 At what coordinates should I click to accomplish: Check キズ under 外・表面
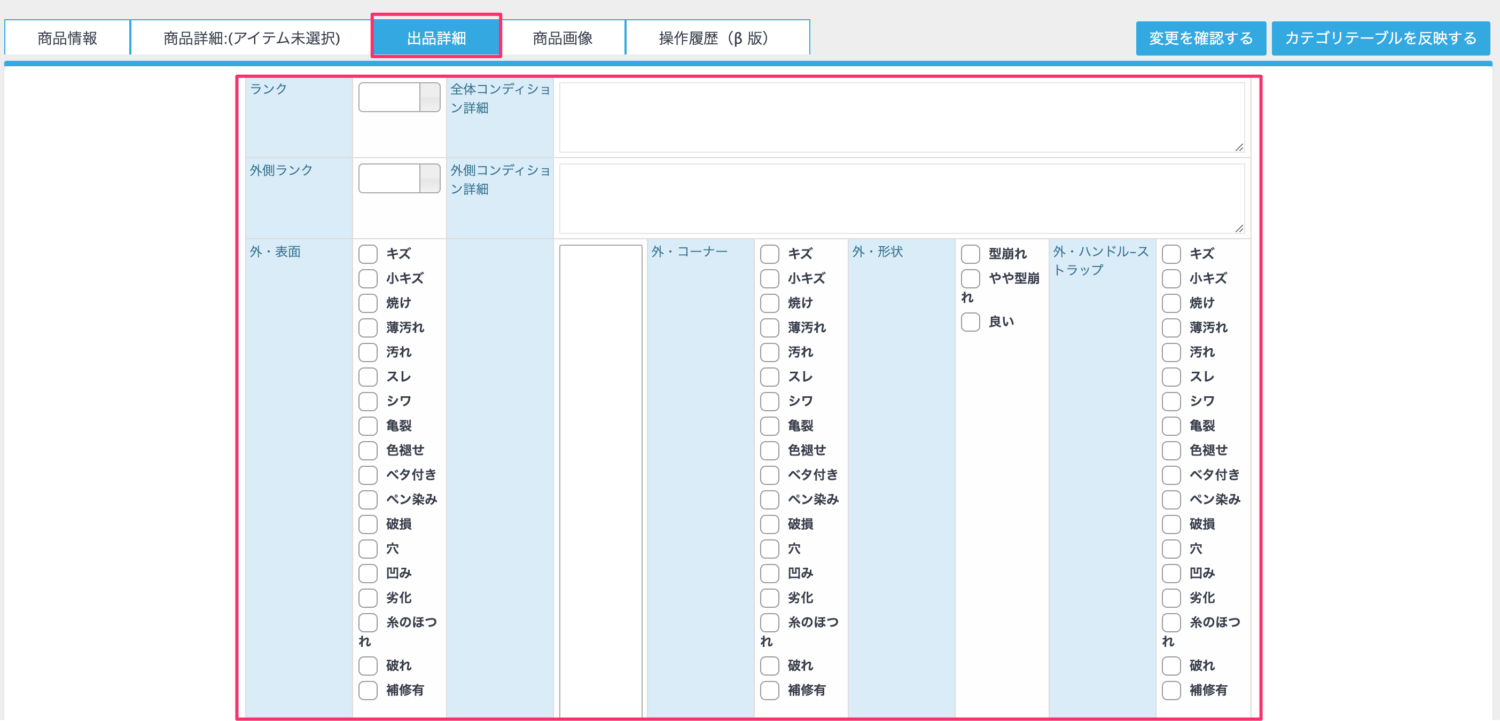point(368,254)
